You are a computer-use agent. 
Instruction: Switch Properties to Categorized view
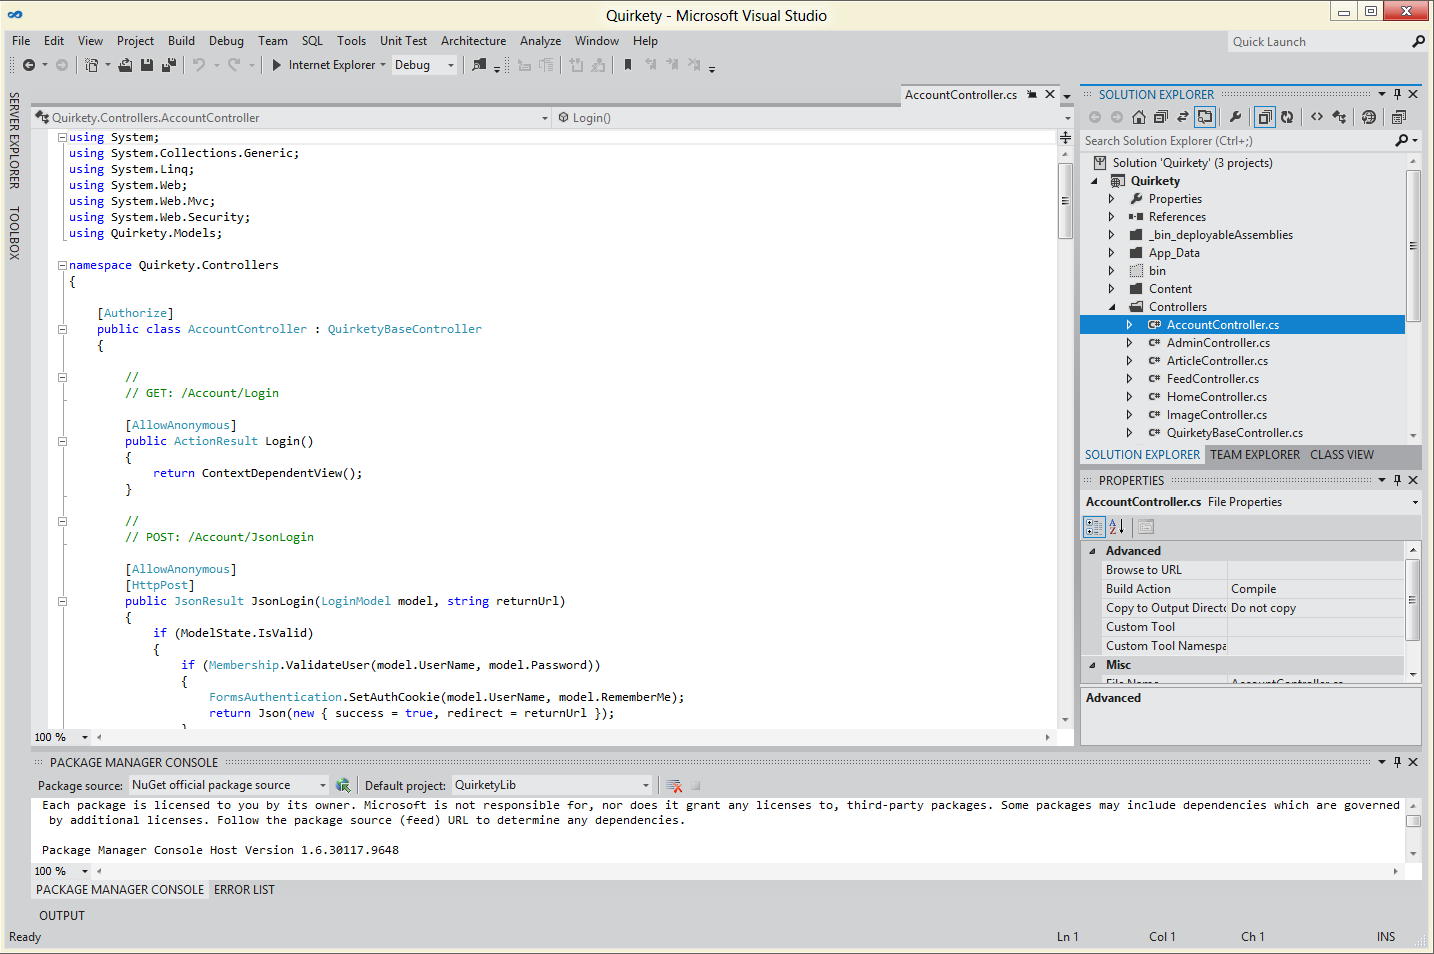click(x=1094, y=527)
